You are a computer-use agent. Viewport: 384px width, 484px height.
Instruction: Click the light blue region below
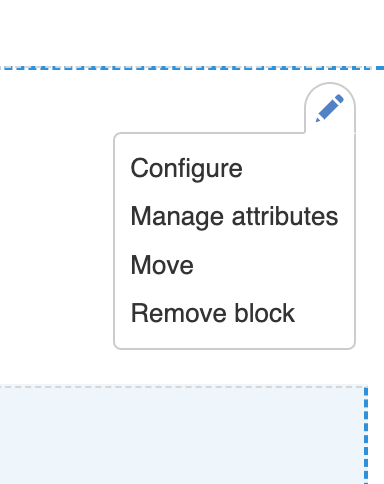point(182,435)
